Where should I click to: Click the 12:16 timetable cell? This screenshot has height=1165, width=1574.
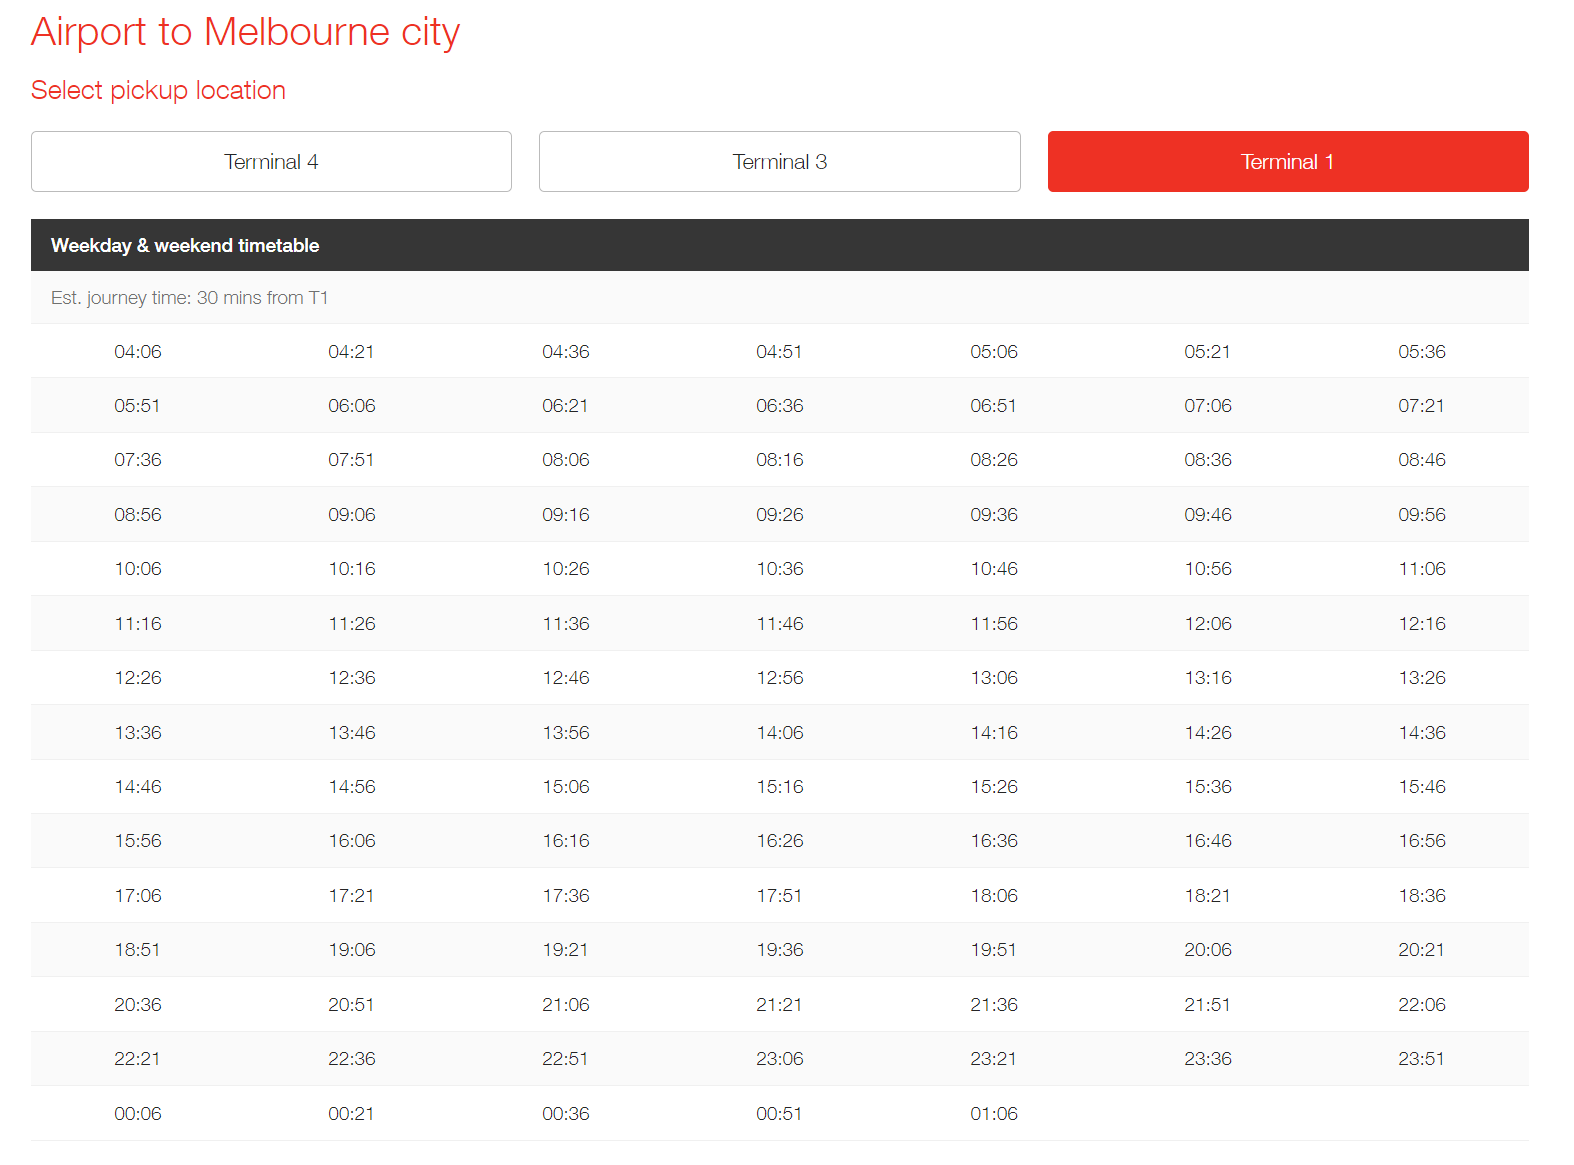(1422, 624)
